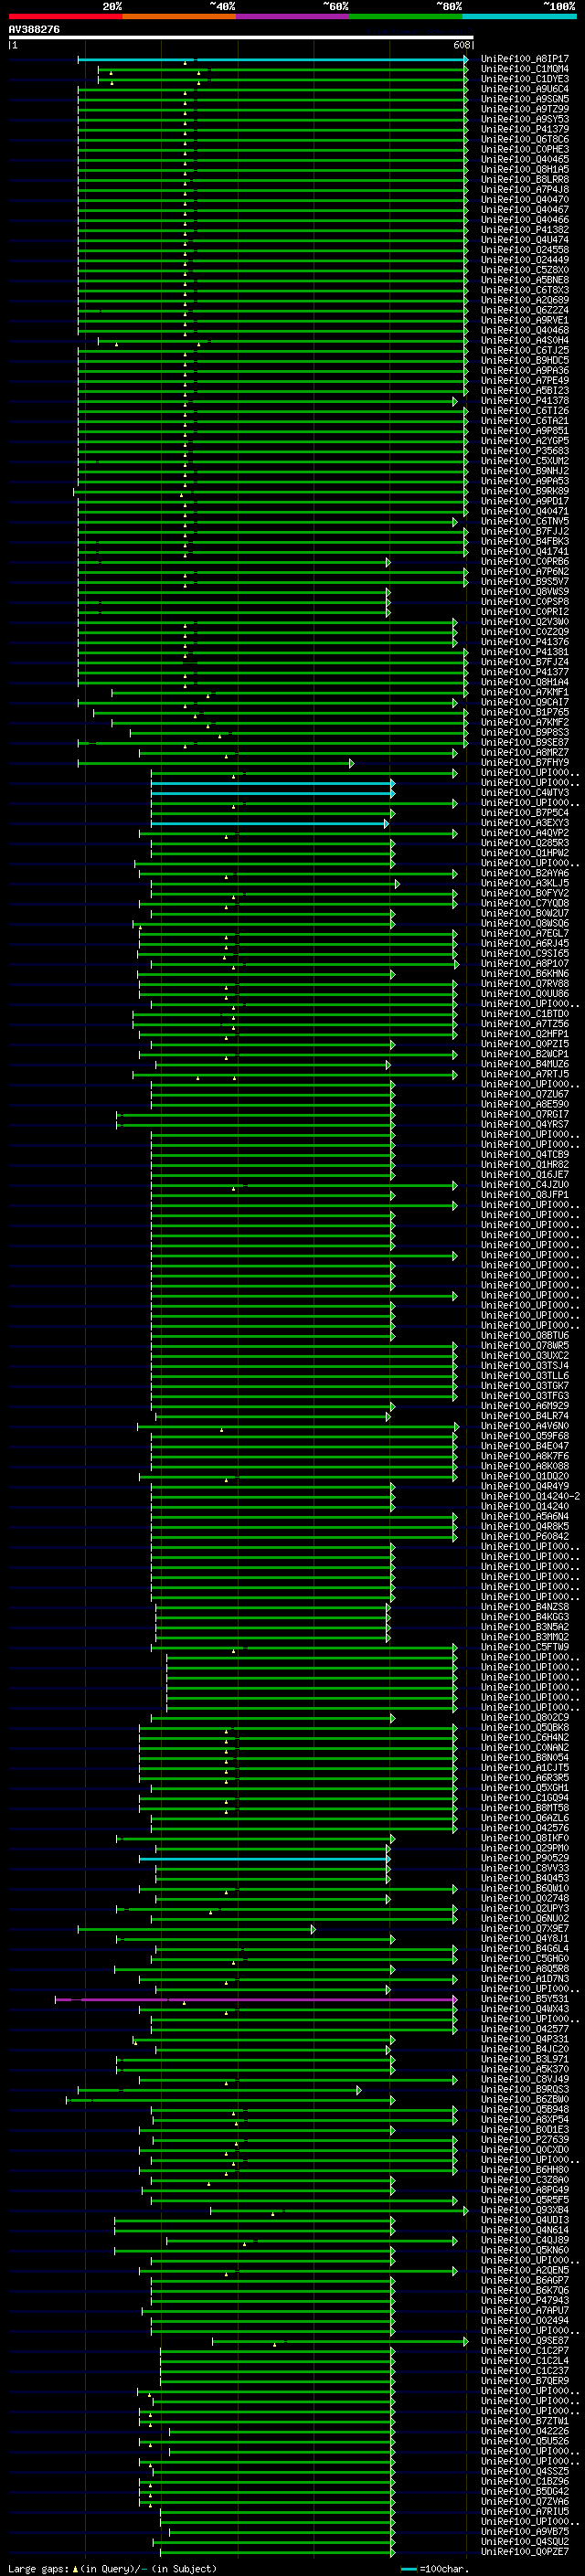
Task: Click the purple 40-60% legend segment
Action: (293, 16)
